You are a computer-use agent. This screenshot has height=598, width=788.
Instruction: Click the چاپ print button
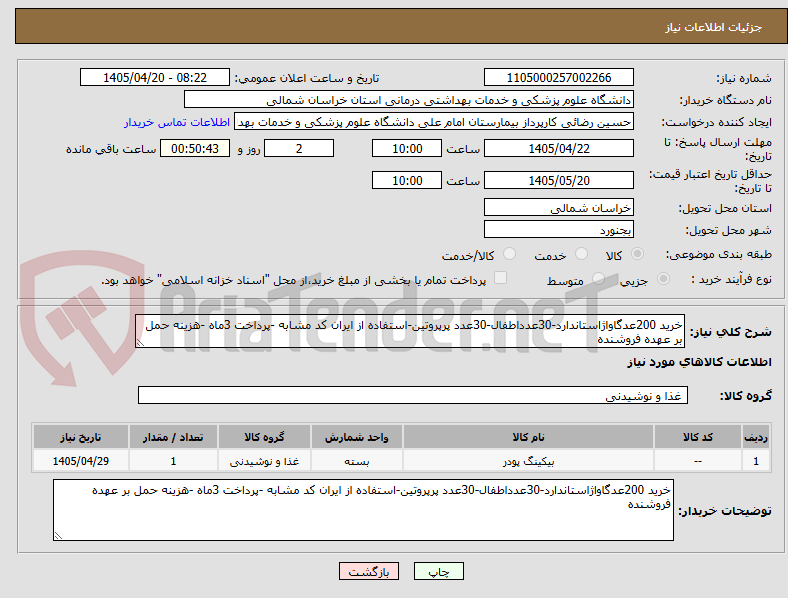439,571
